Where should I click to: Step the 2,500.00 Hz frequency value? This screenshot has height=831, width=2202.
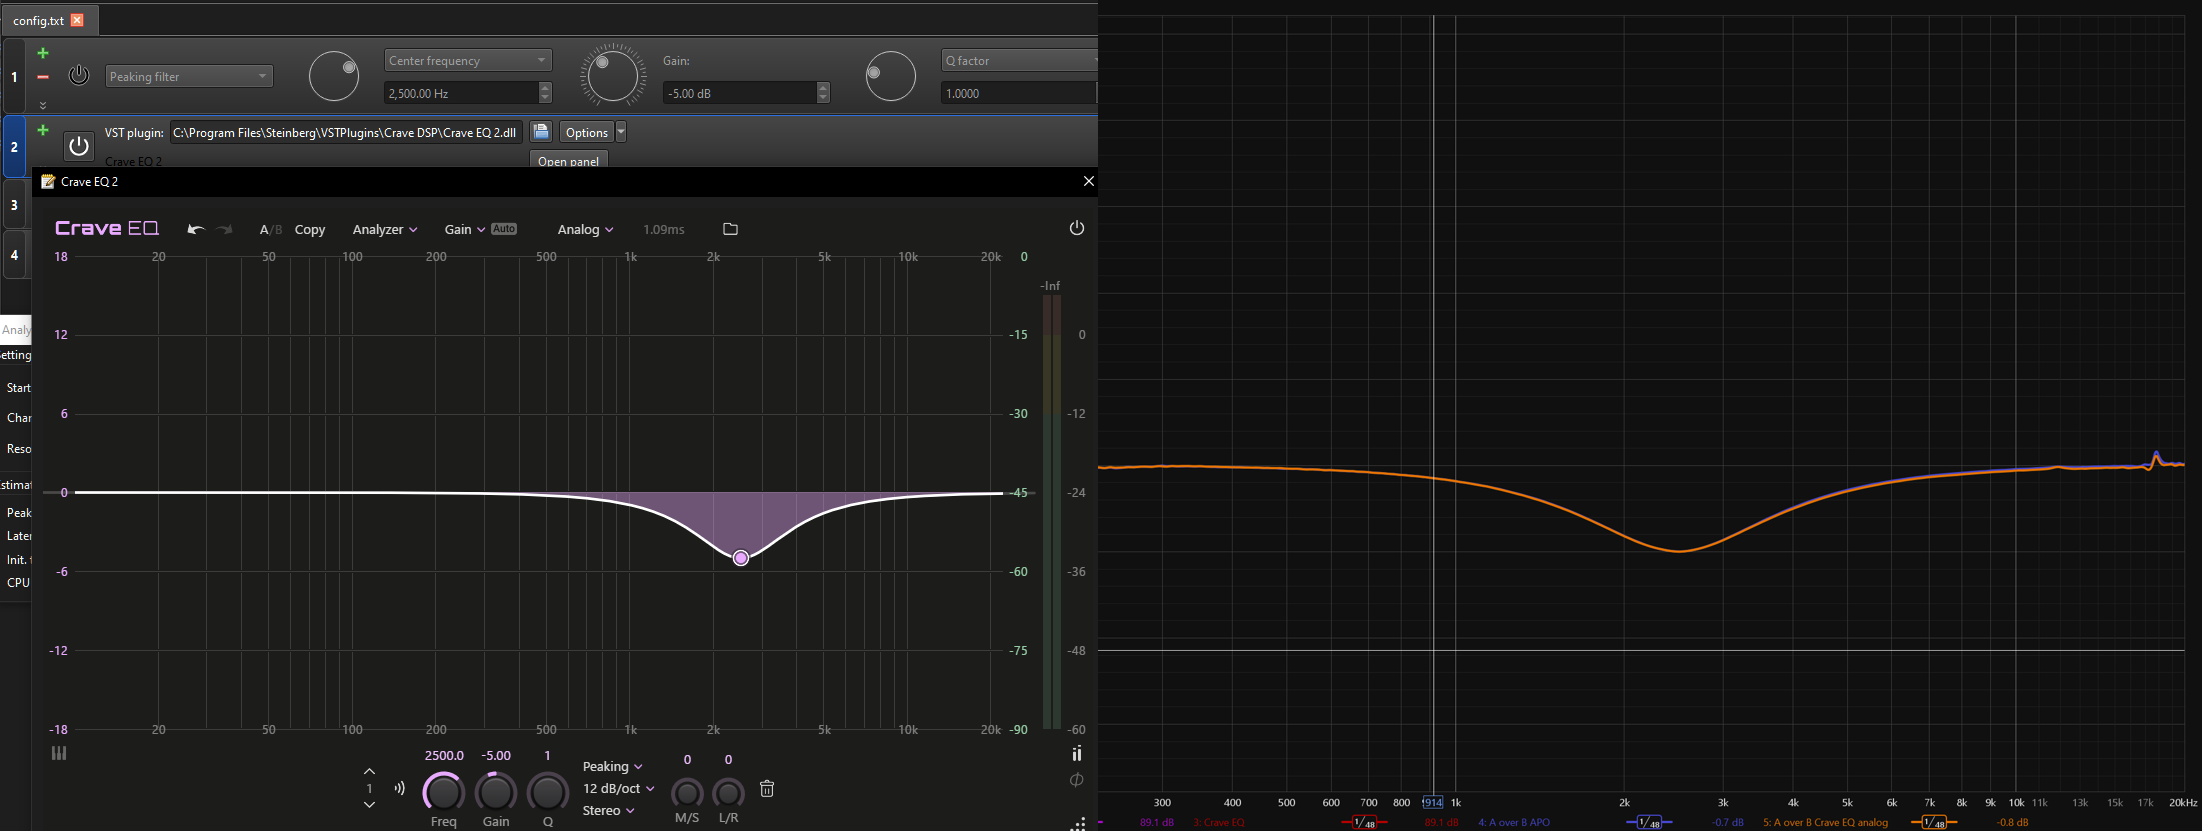(545, 93)
